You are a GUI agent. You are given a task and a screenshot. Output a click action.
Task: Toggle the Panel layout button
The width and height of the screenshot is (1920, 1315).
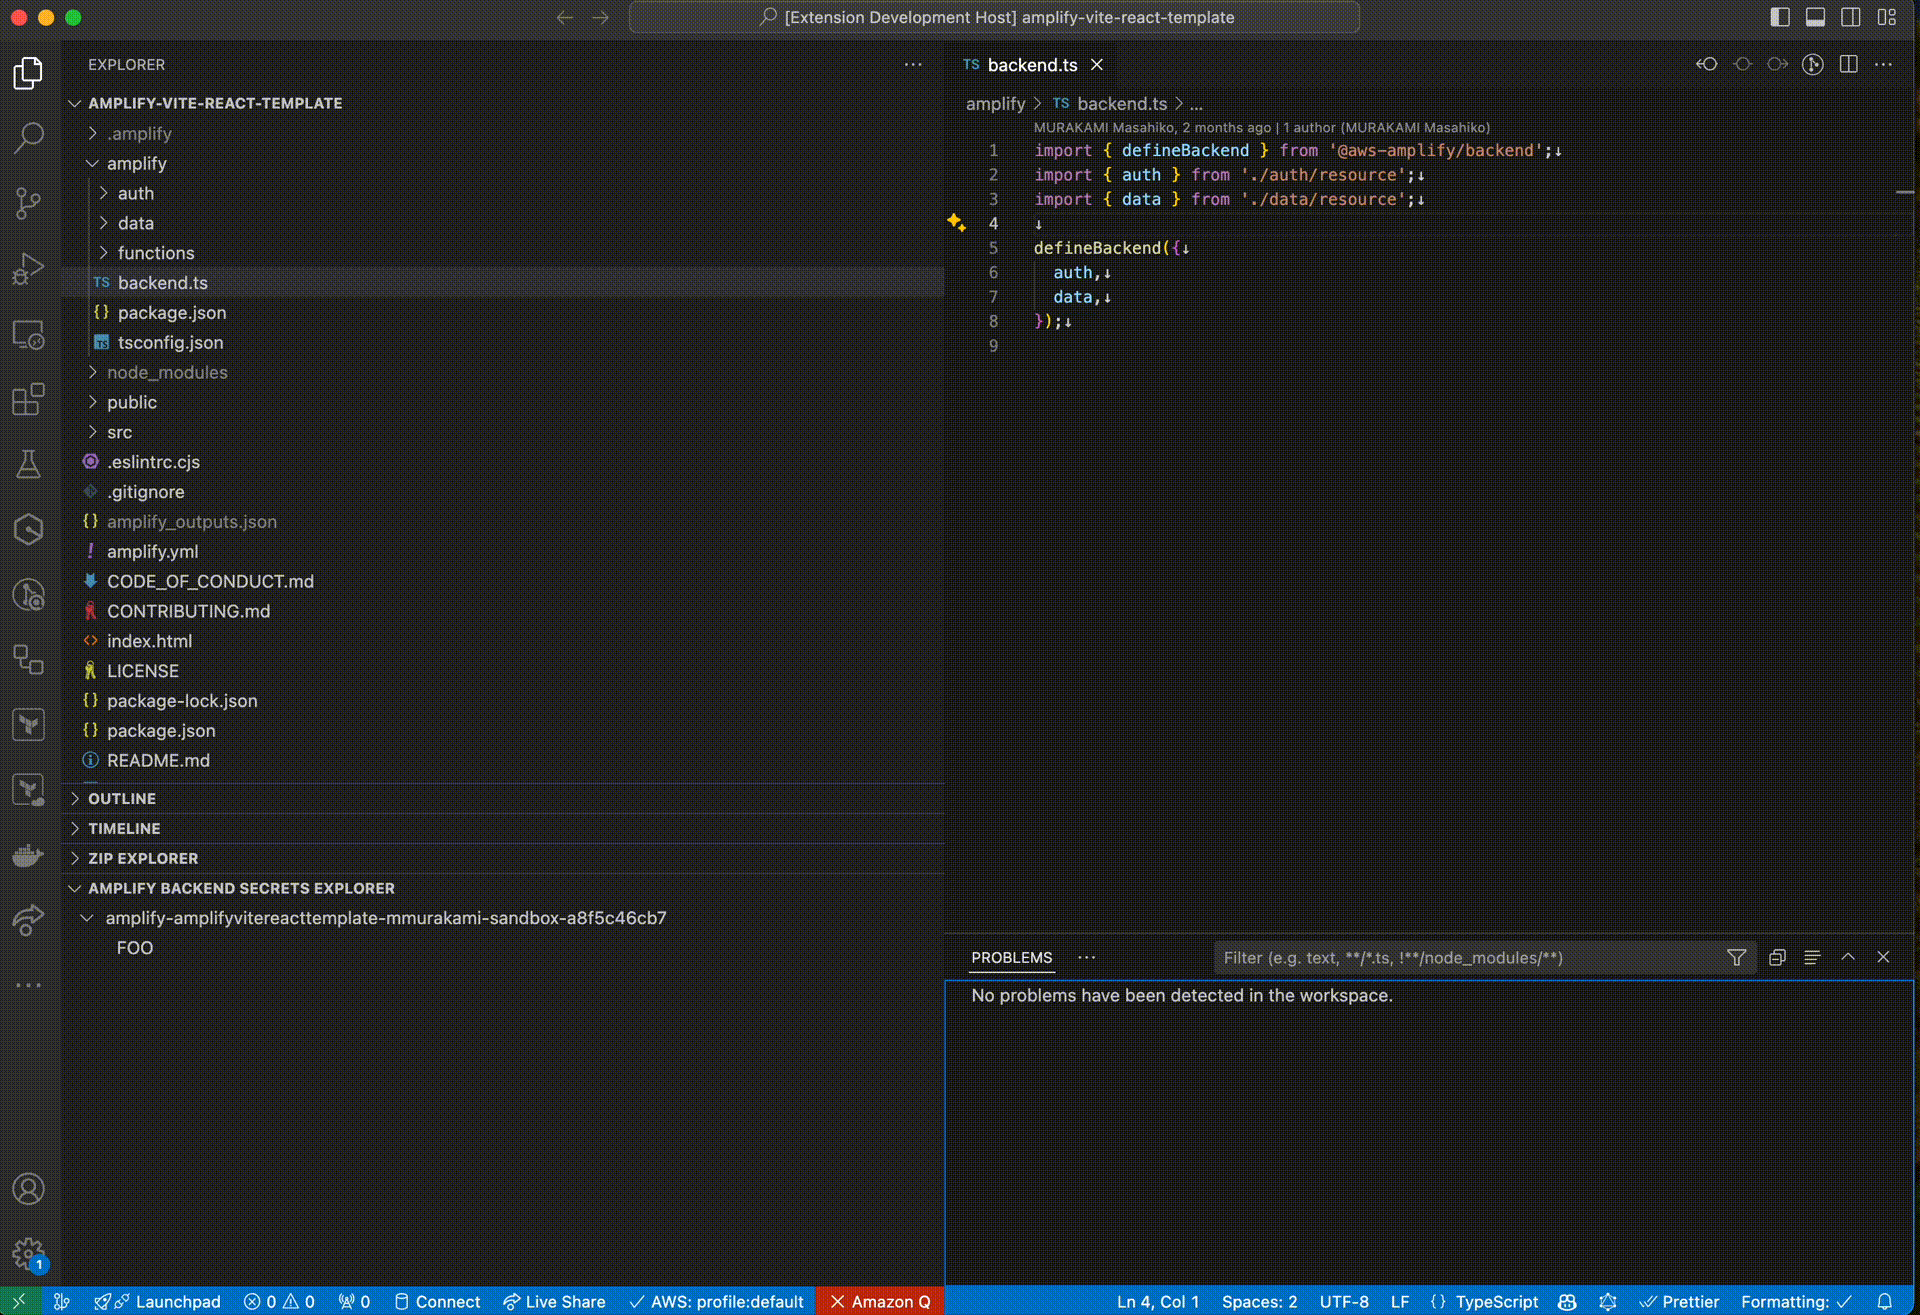point(1815,17)
